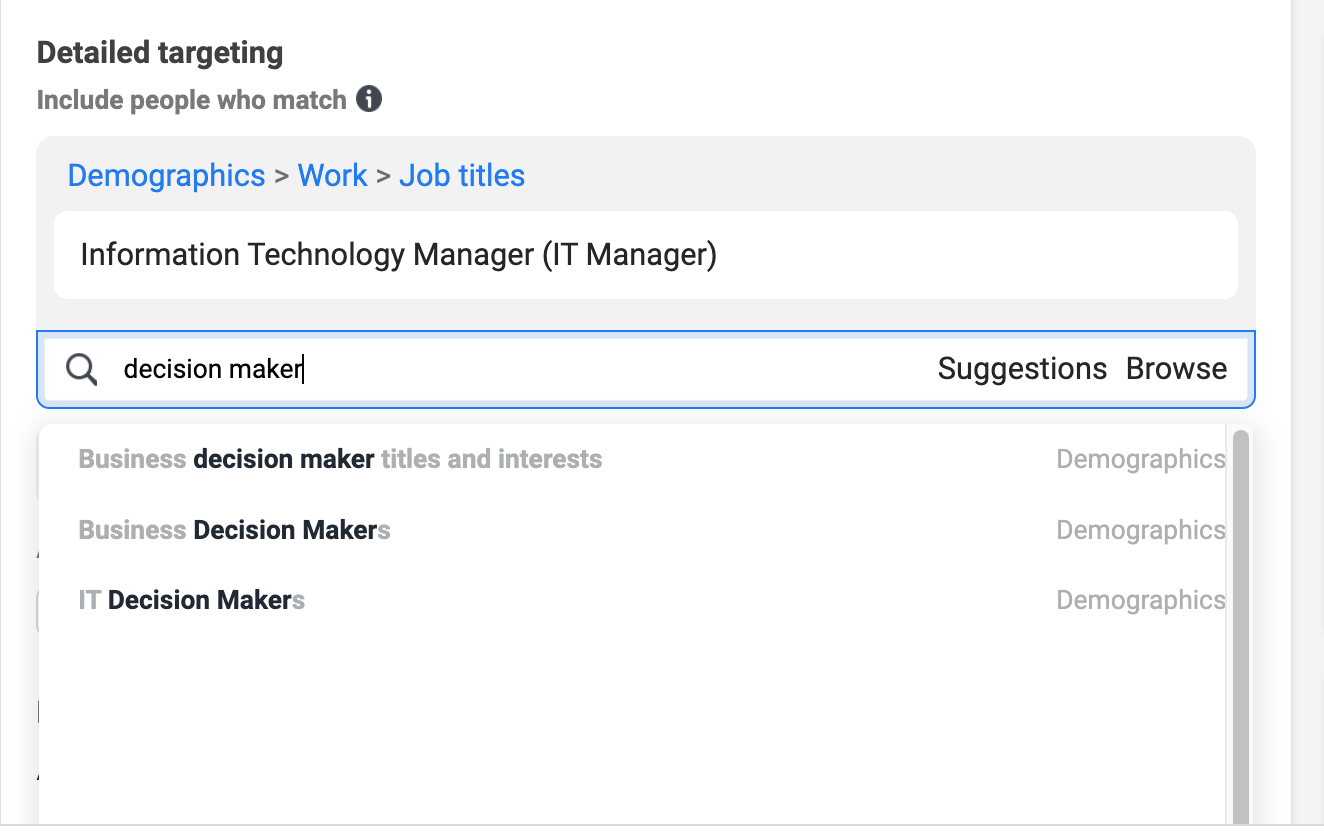Go to the Work breadcrumb level
This screenshot has width=1324, height=838.
(332, 176)
